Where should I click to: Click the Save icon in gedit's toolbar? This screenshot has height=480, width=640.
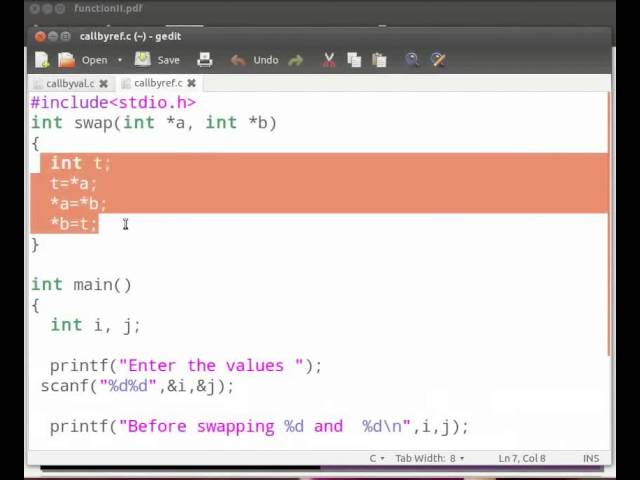[x=142, y=60]
